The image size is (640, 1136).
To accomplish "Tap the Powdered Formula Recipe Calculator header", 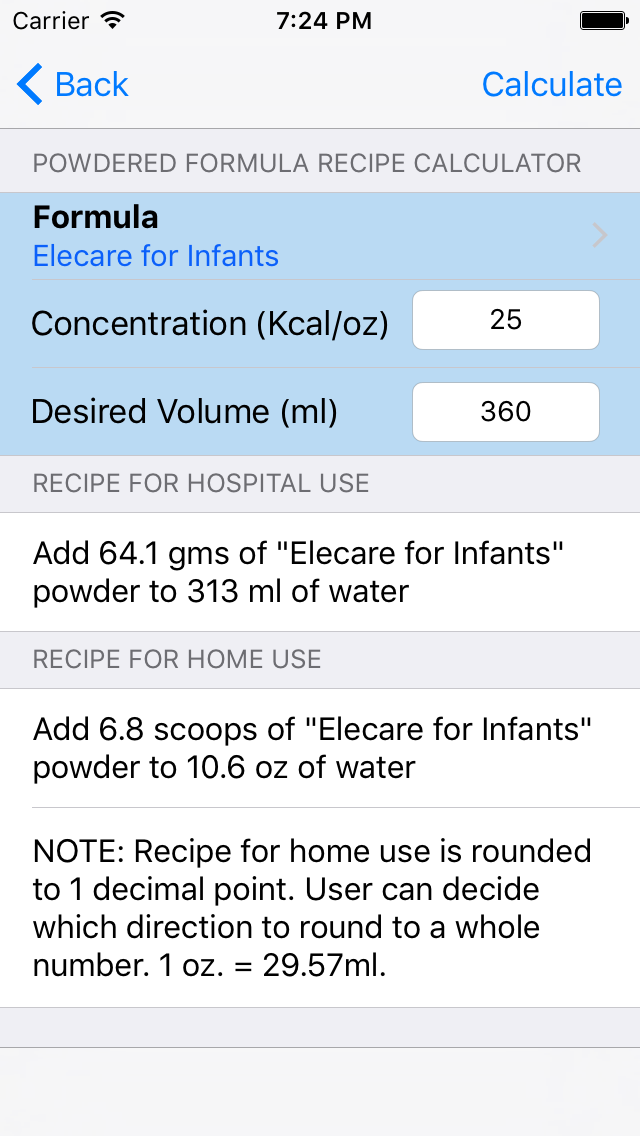I will (x=307, y=163).
